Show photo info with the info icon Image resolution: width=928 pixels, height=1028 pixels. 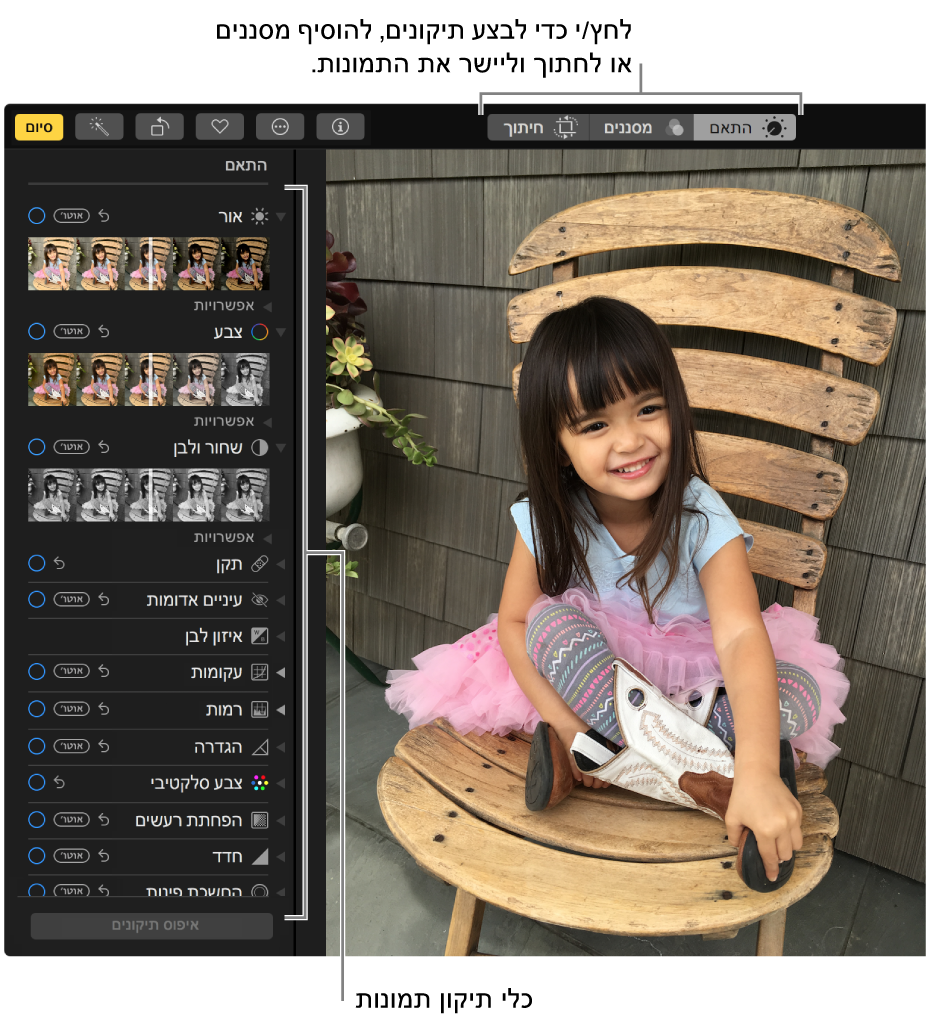click(x=340, y=127)
